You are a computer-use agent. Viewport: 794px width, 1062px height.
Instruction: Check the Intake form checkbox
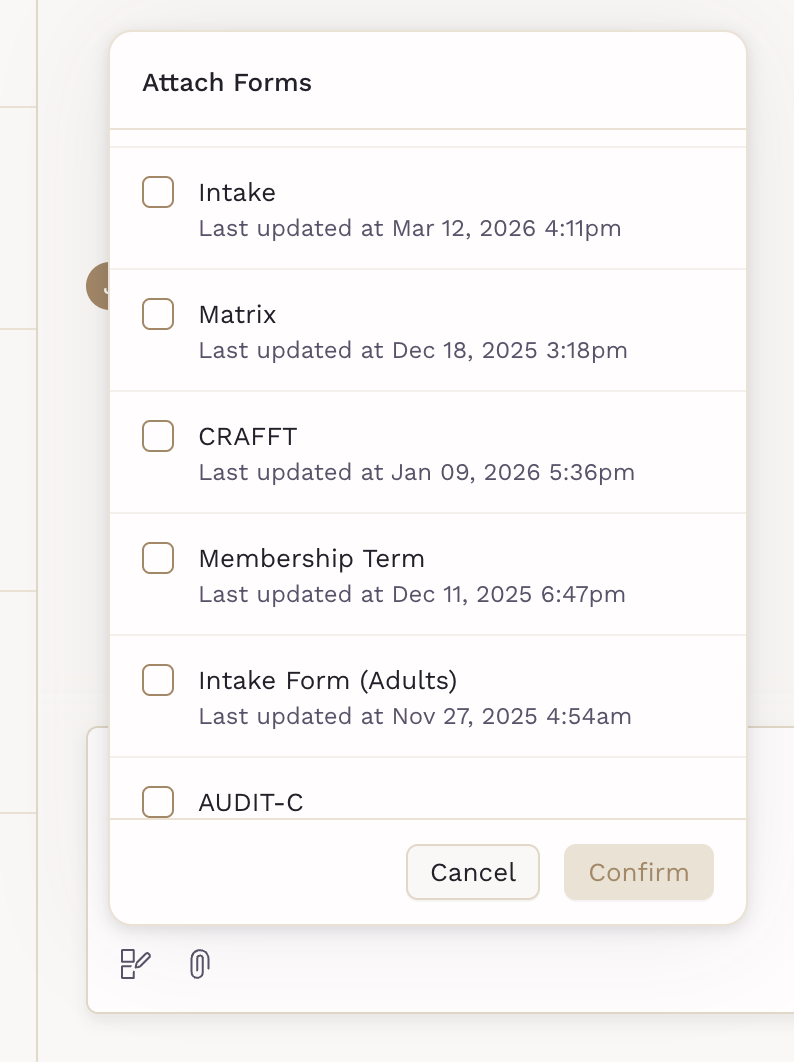coord(158,192)
